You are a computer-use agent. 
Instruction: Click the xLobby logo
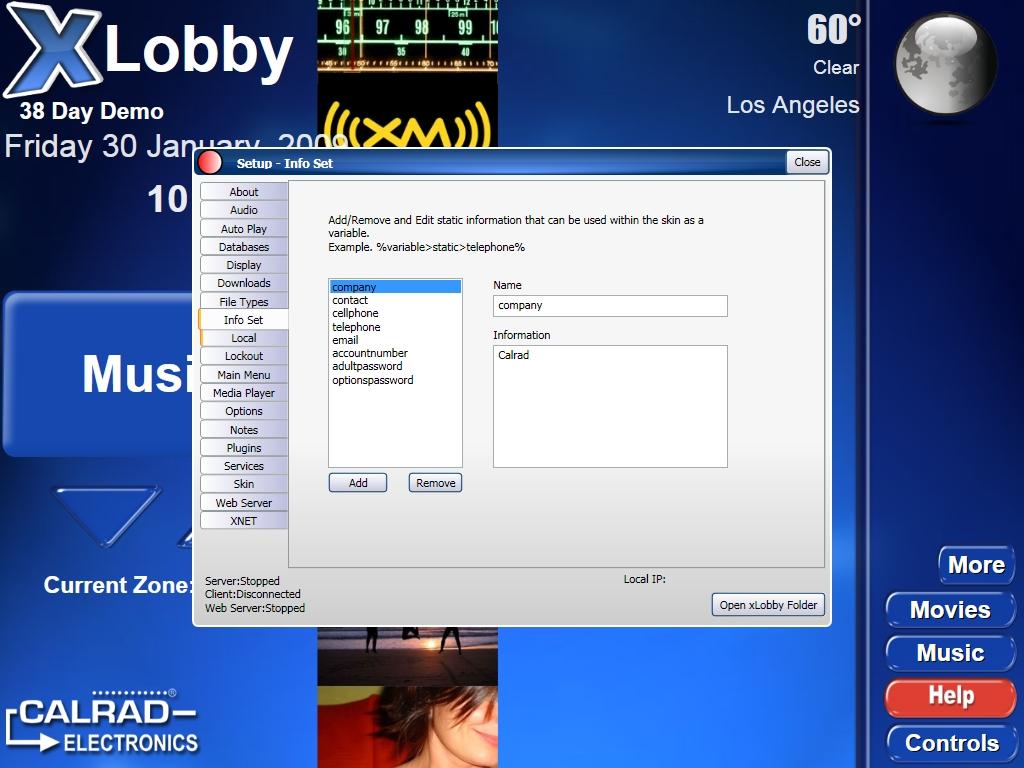click(x=149, y=50)
